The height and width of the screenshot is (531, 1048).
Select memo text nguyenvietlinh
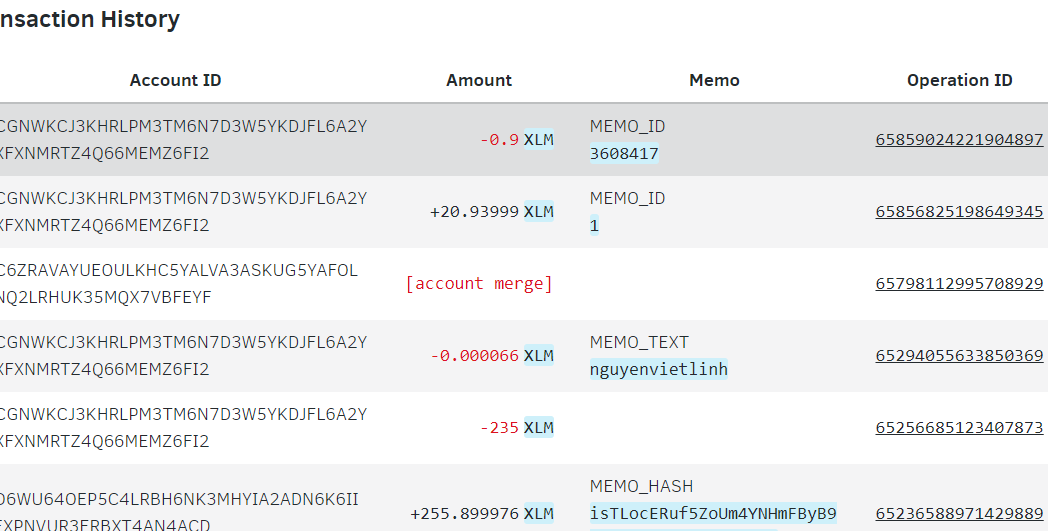coord(658,370)
